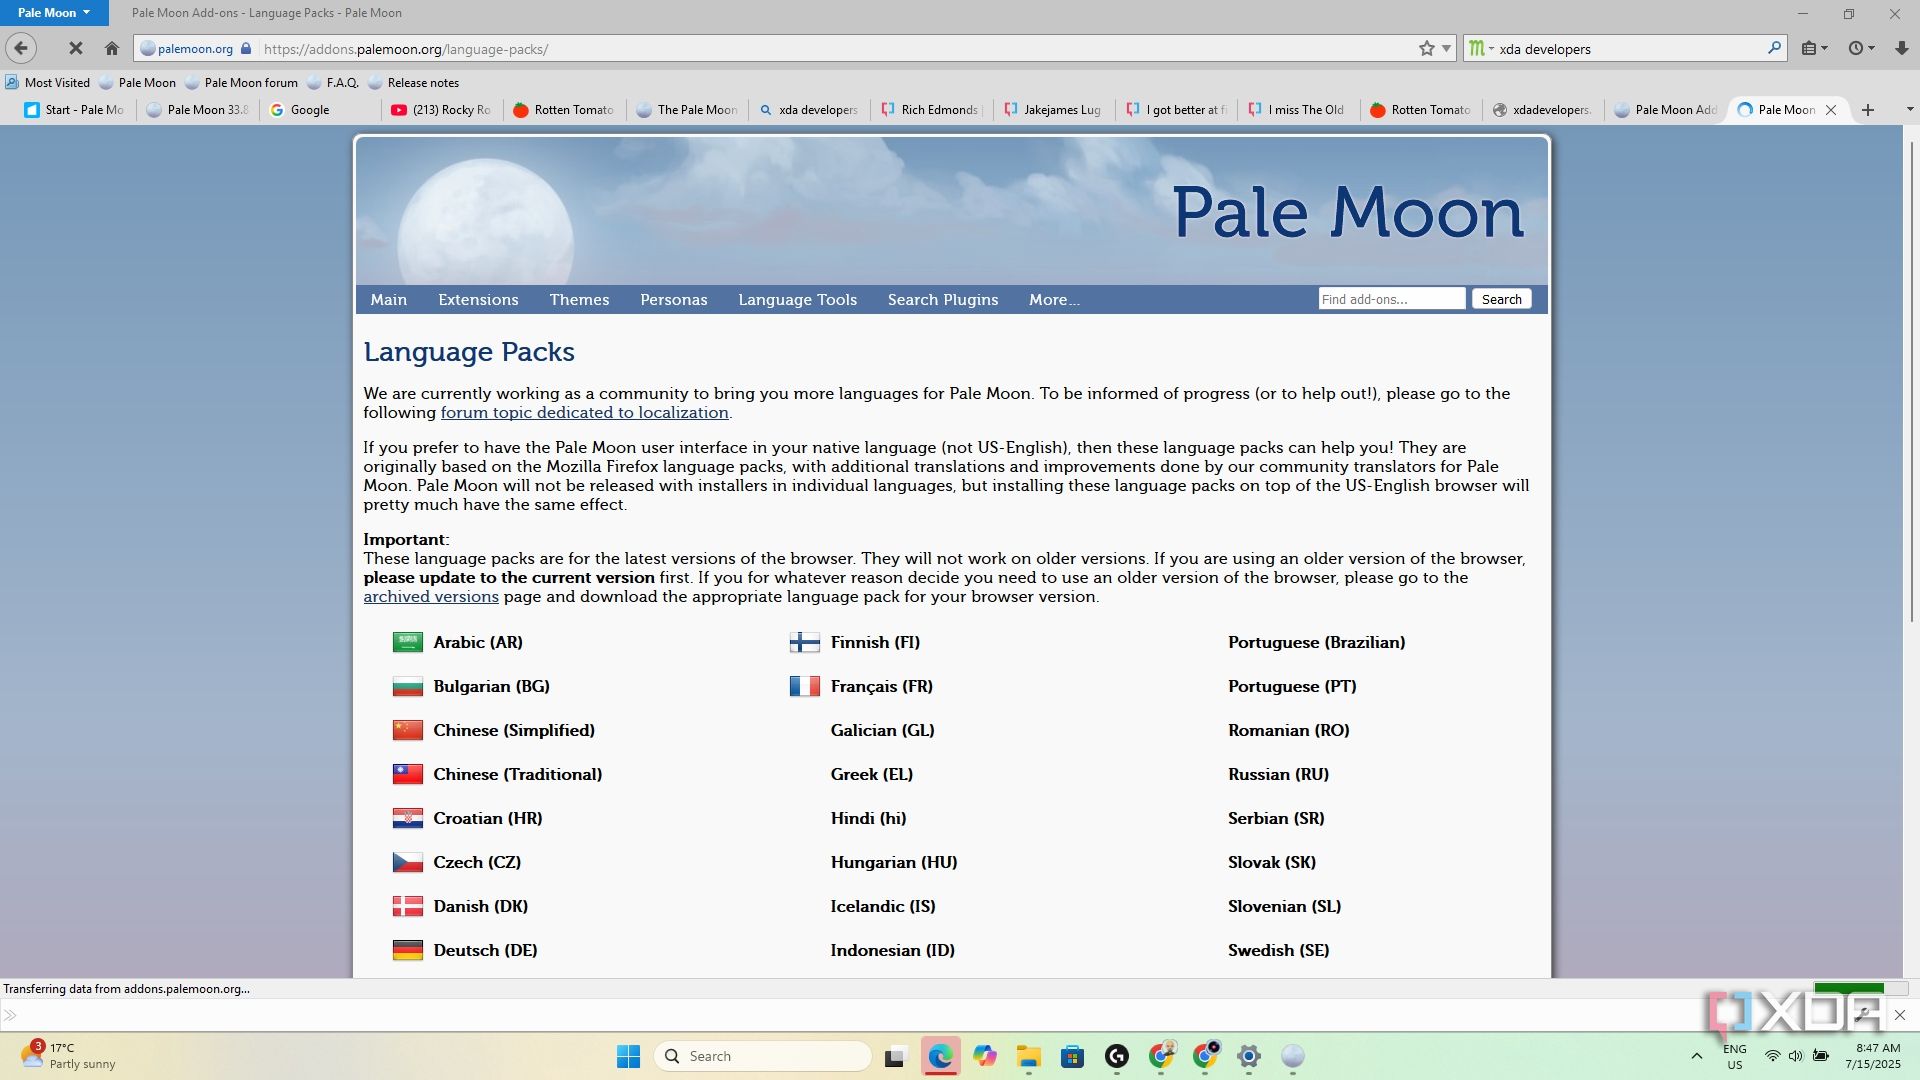The width and height of the screenshot is (1920, 1080).
Task: Open the address bar history dropdown arrow
Action: click(1446, 48)
